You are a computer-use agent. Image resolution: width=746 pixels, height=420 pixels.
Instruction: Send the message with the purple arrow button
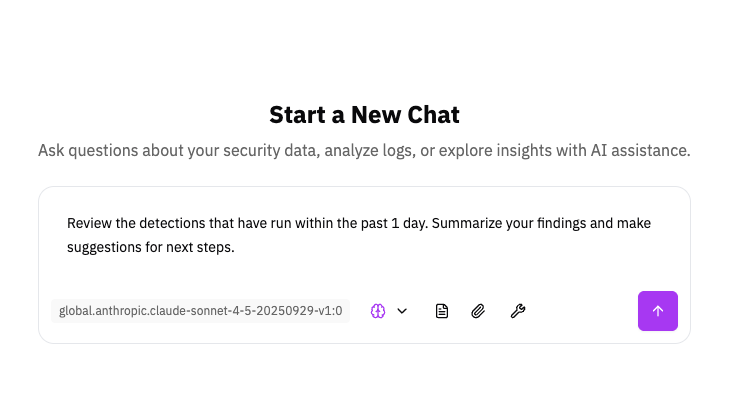pyautogui.click(x=657, y=311)
